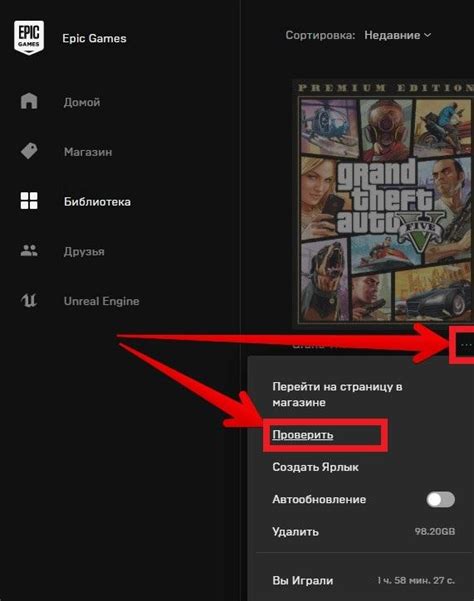Open Магазин from the sidebar
Image resolution: width=474 pixels, height=601 pixels.
click(88, 152)
